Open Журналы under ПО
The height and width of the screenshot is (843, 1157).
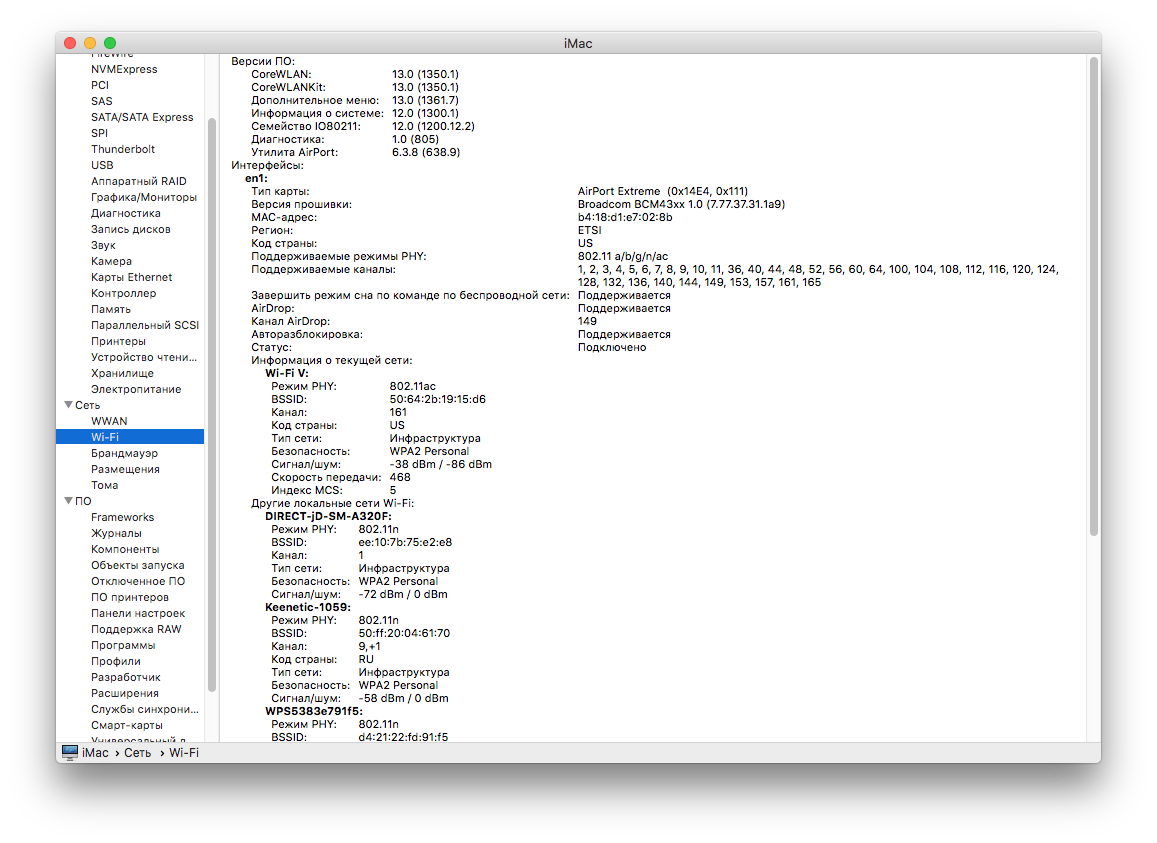coord(116,533)
